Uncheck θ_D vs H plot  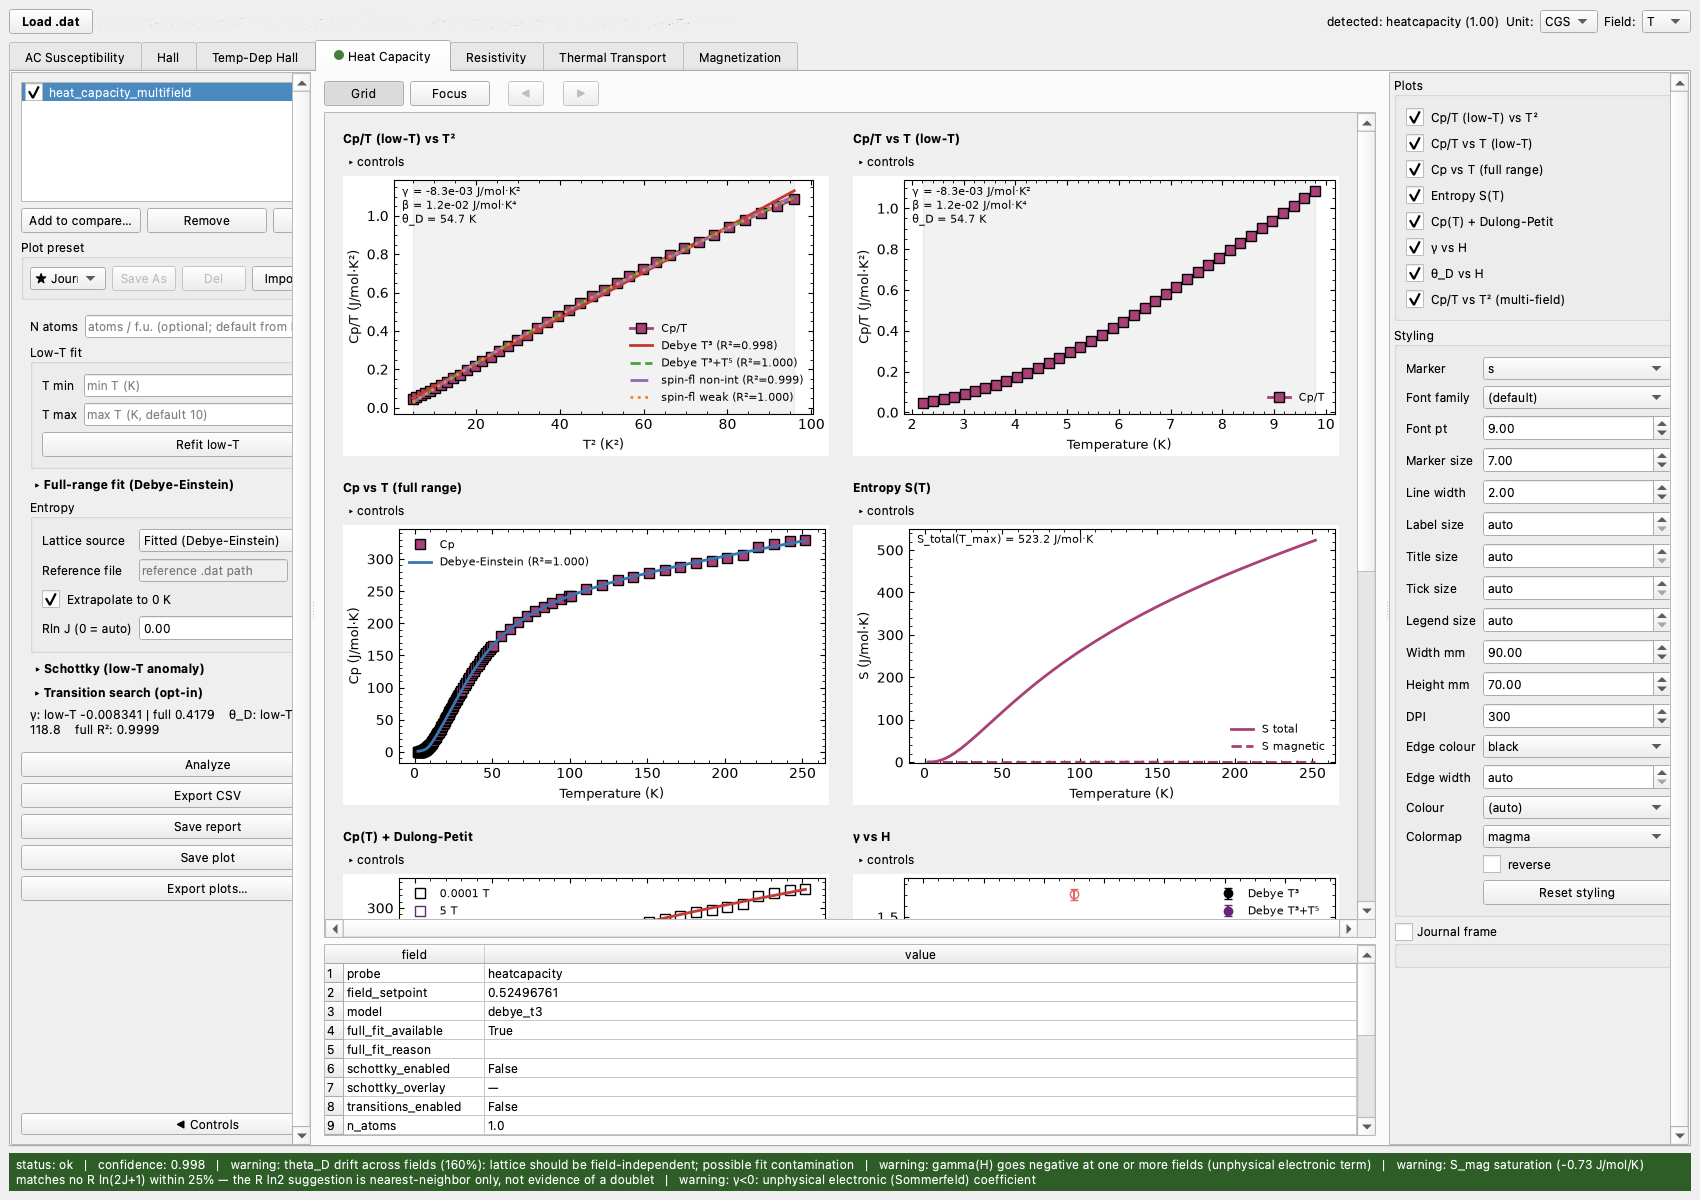(x=1414, y=273)
